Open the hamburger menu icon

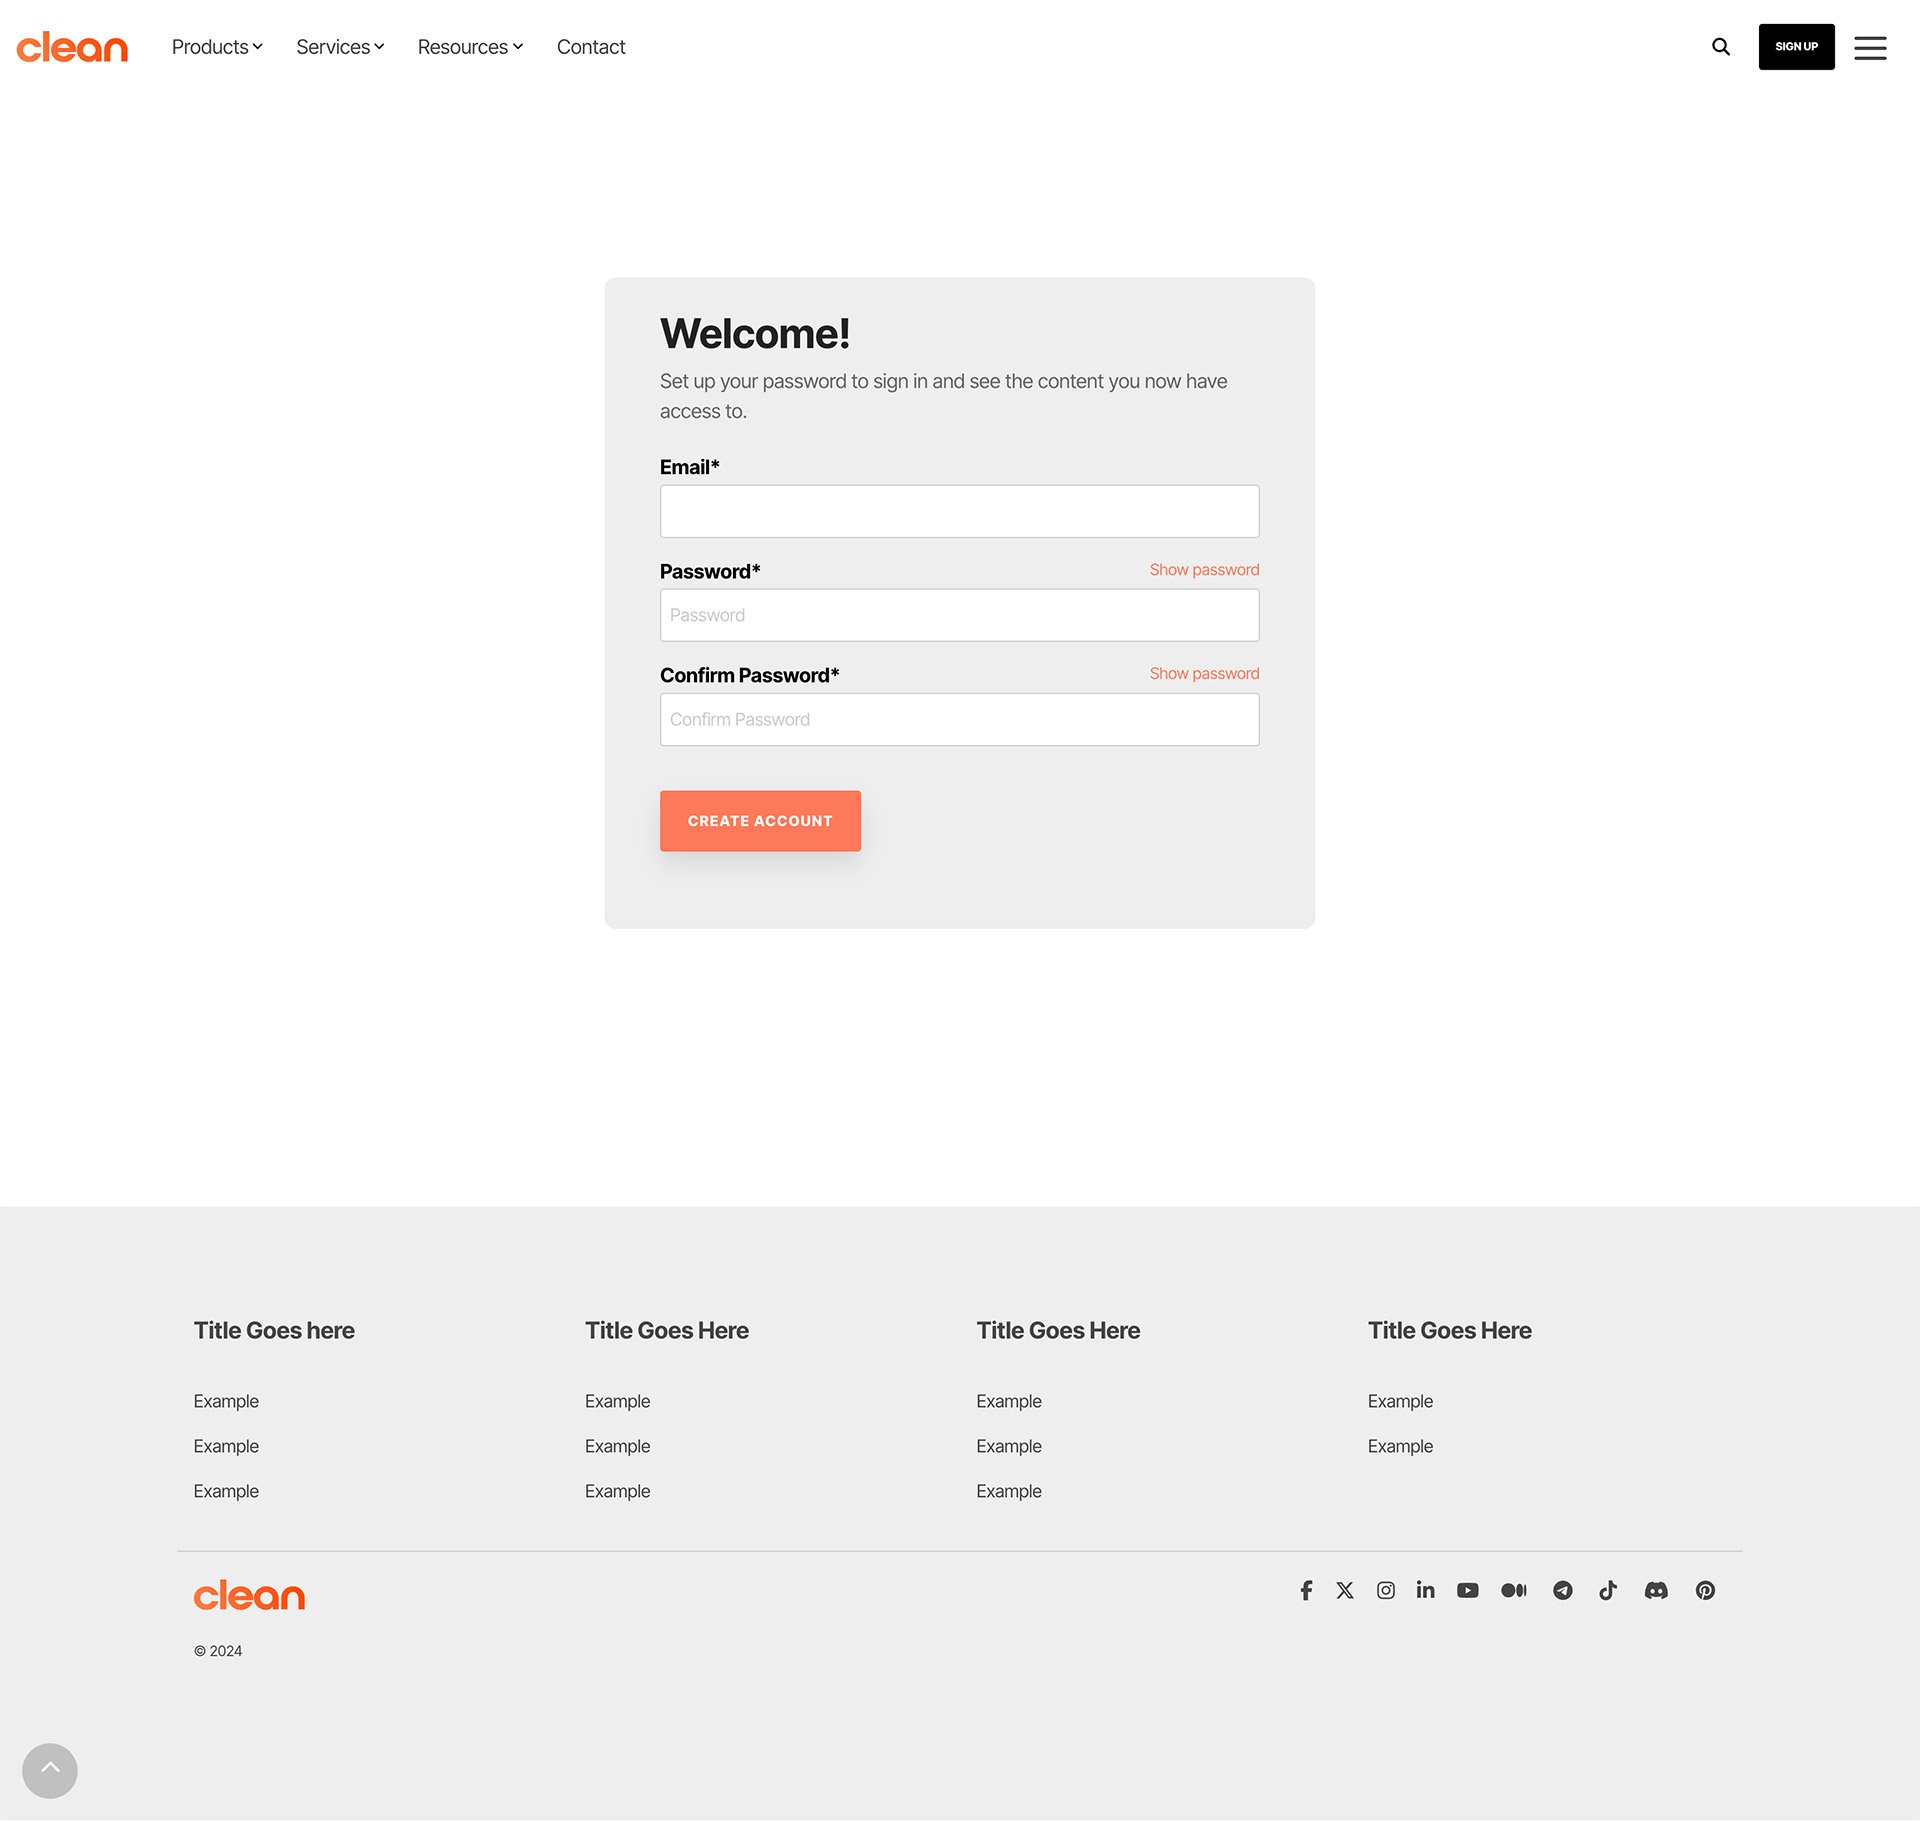pos(1870,46)
